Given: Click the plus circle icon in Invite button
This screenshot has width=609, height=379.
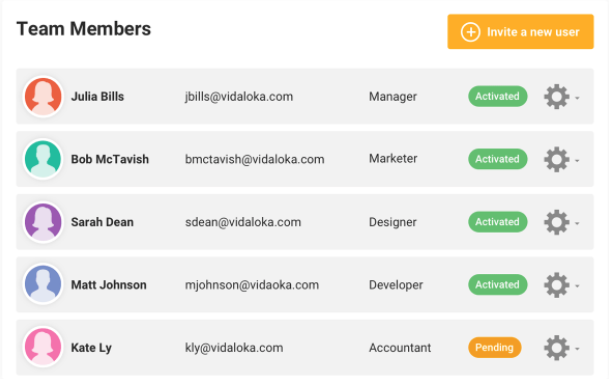Looking at the screenshot, I should pyautogui.click(x=470, y=32).
